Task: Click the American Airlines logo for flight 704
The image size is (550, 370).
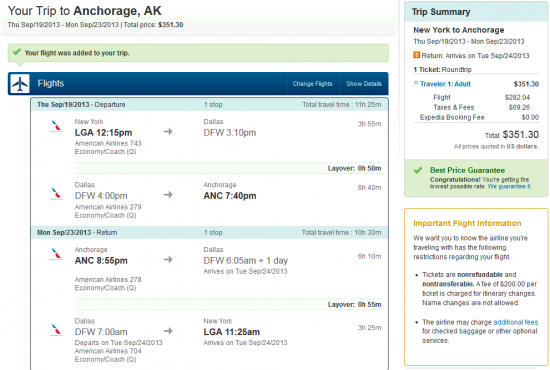Action: [56, 330]
